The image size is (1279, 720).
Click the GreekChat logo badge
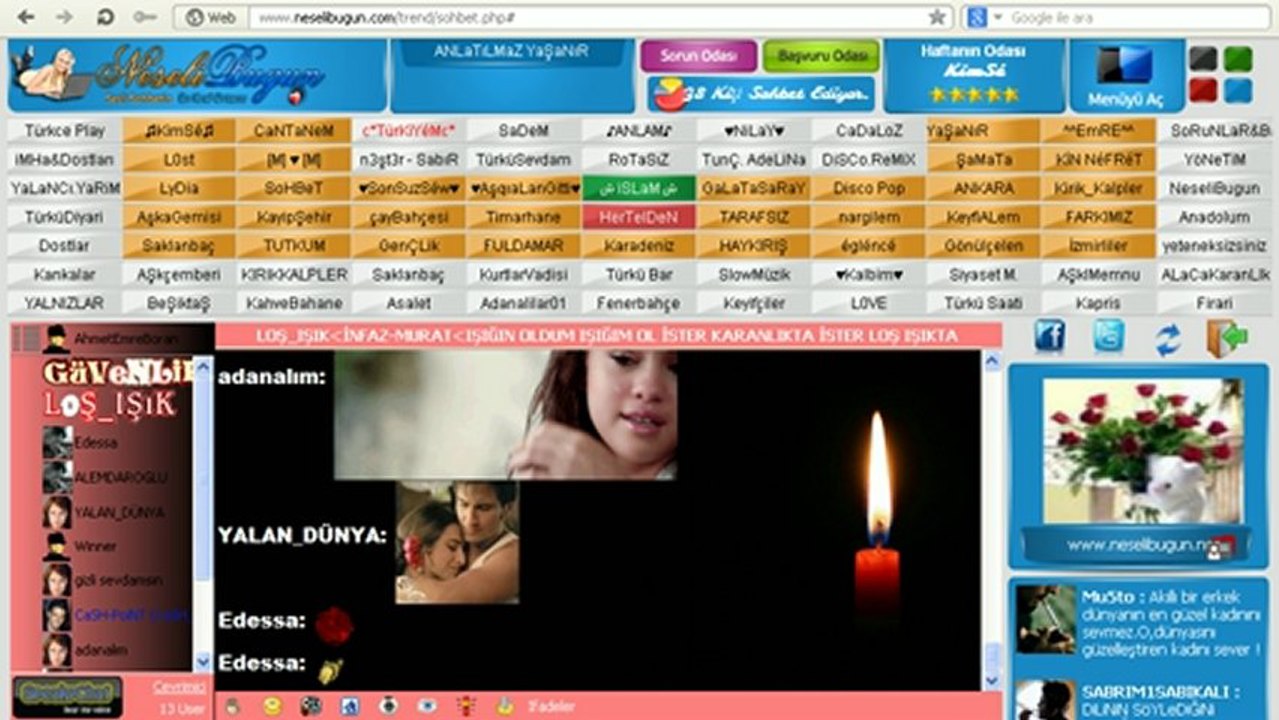(67, 697)
